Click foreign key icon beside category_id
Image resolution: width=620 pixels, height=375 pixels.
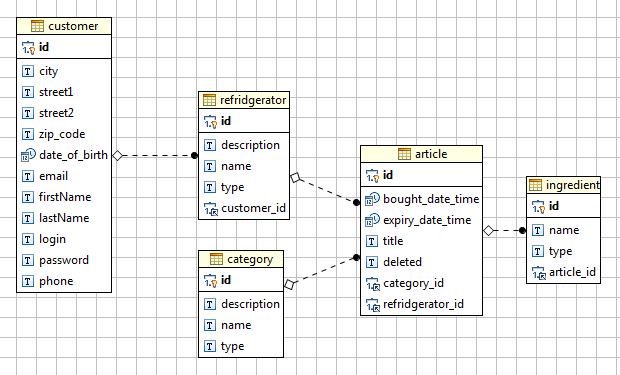pos(372,283)
